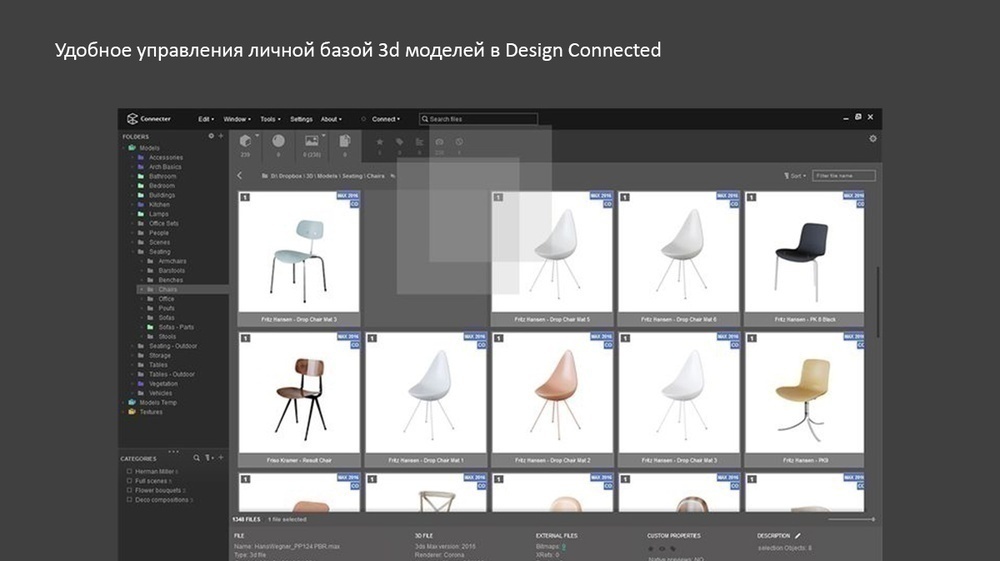Filter by tags icon

pyautogui.click(x=399, y=142)
